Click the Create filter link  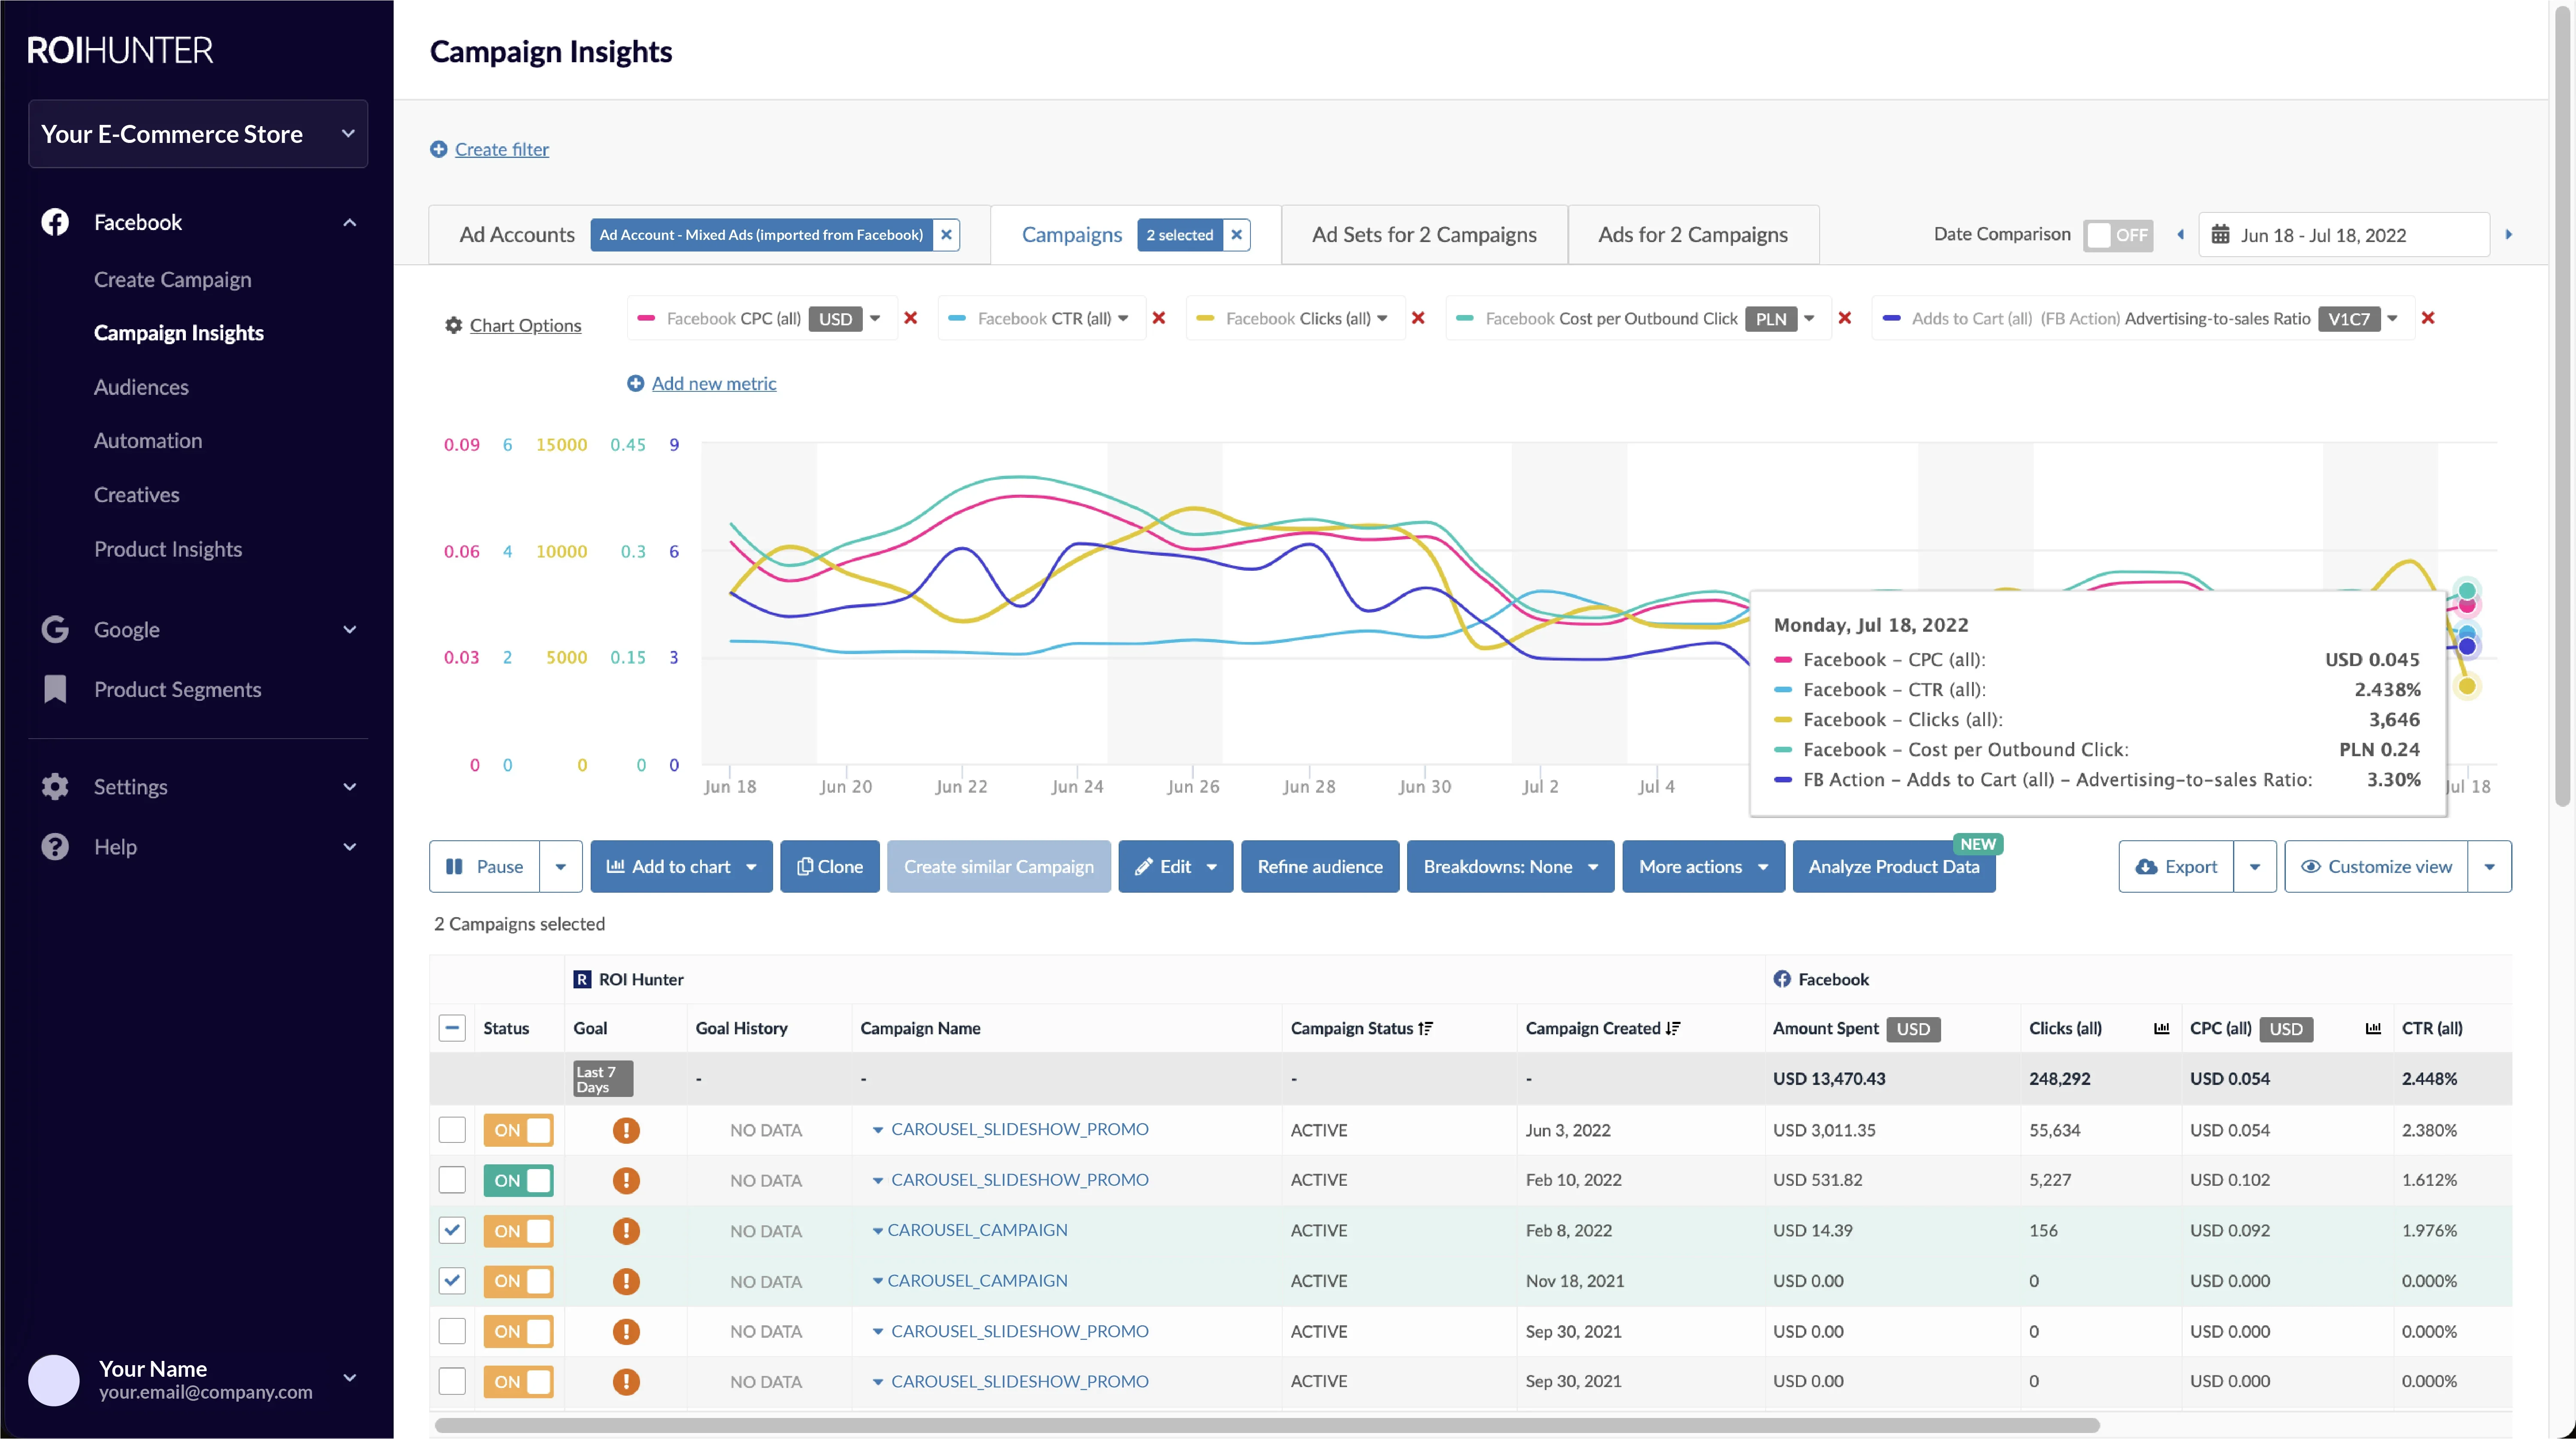[x=501, y=149]
